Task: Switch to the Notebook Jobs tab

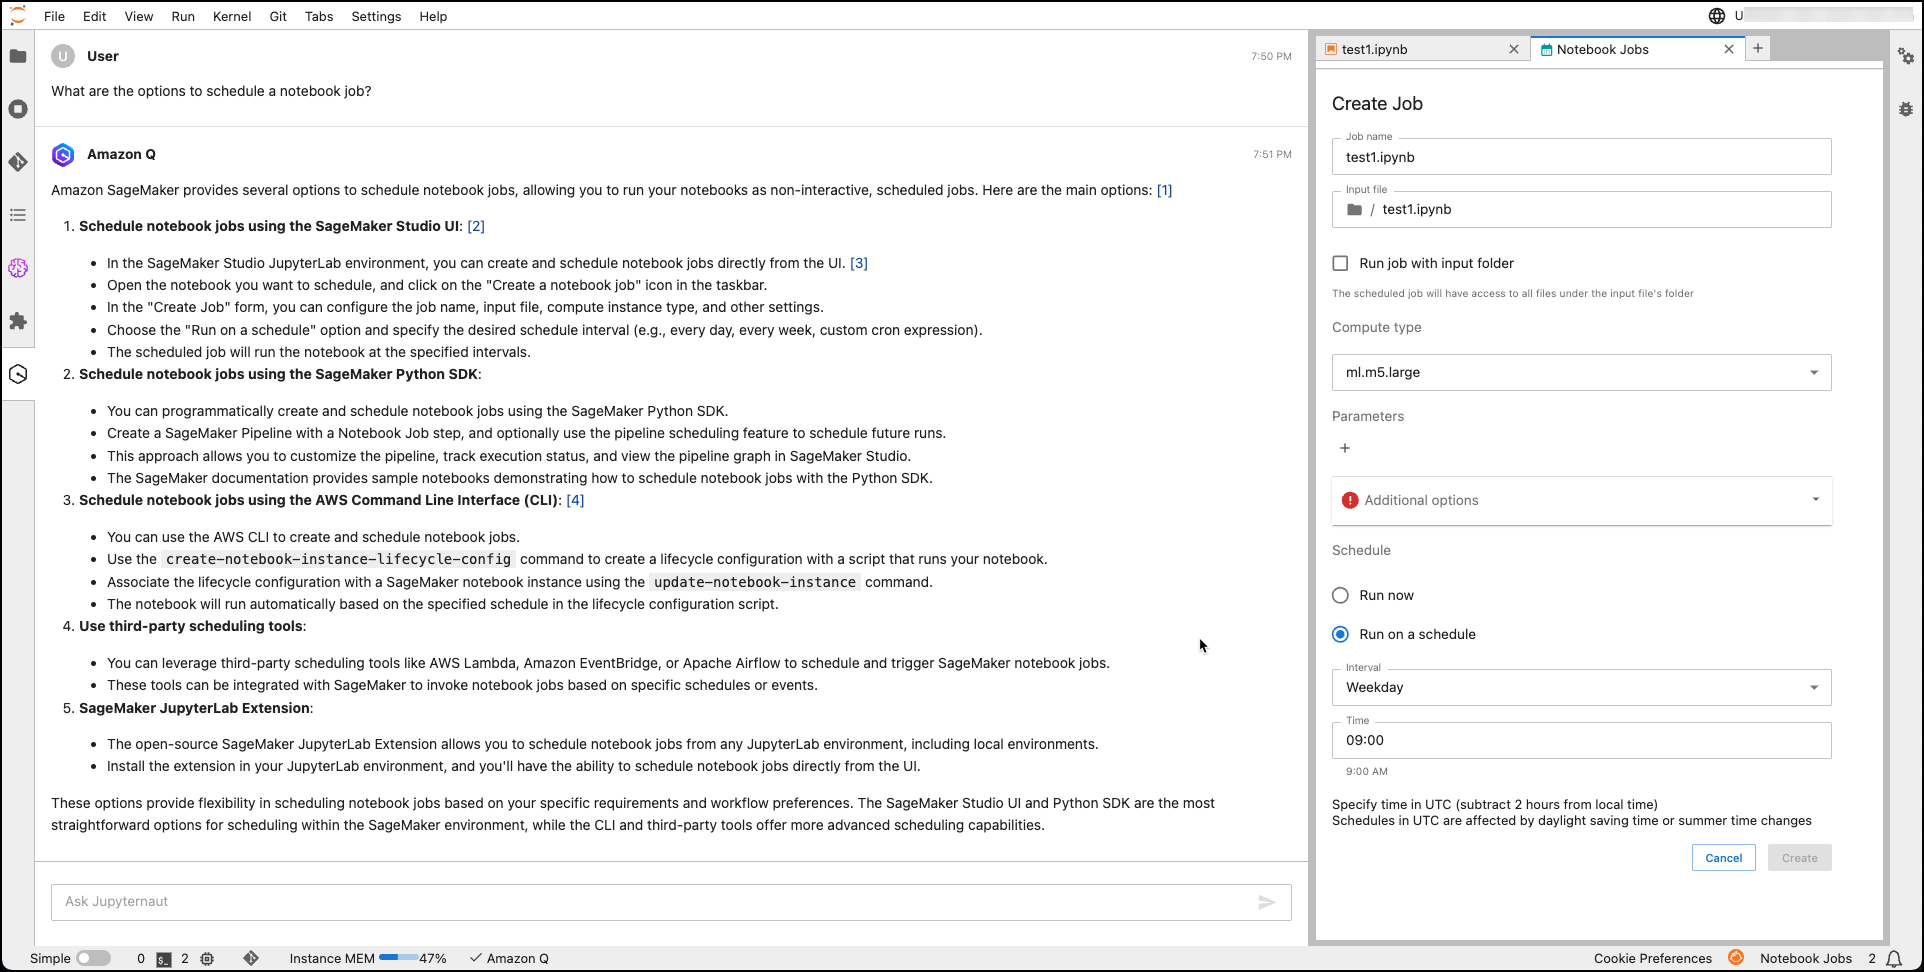Action: pyautogui.click(x=1637, y=49)
